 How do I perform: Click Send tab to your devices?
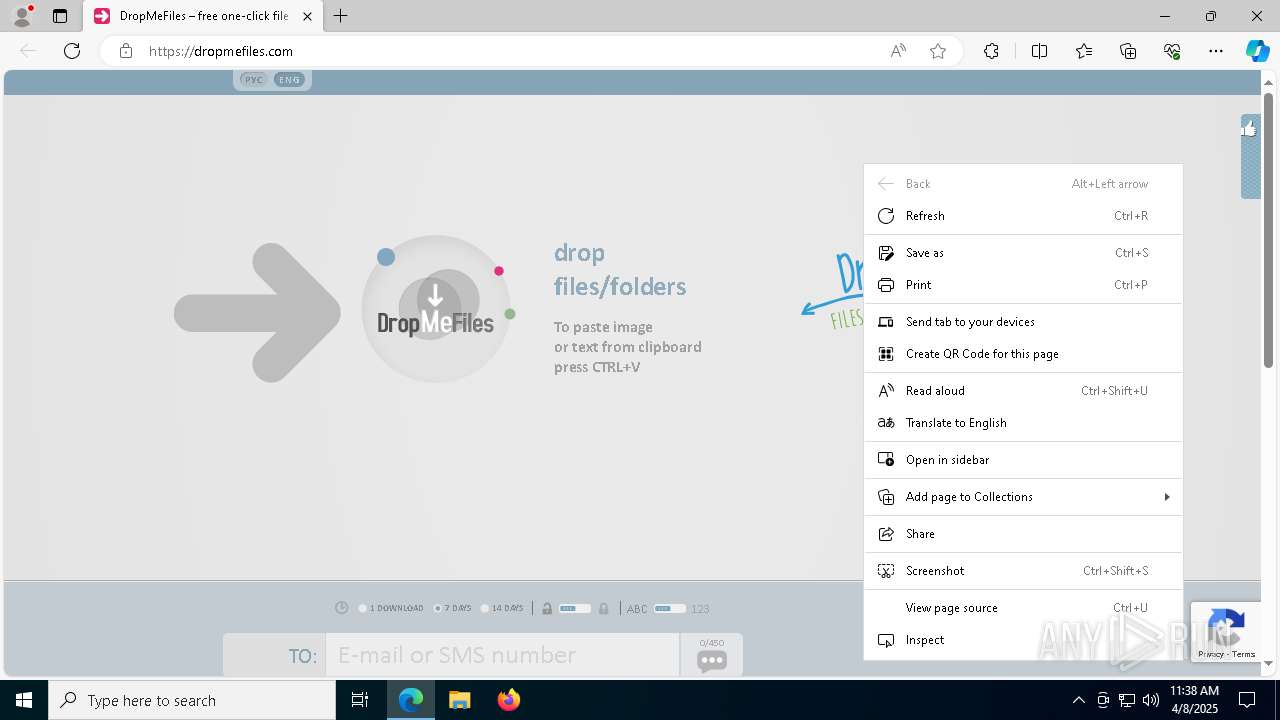click(x=1023, y=322)
